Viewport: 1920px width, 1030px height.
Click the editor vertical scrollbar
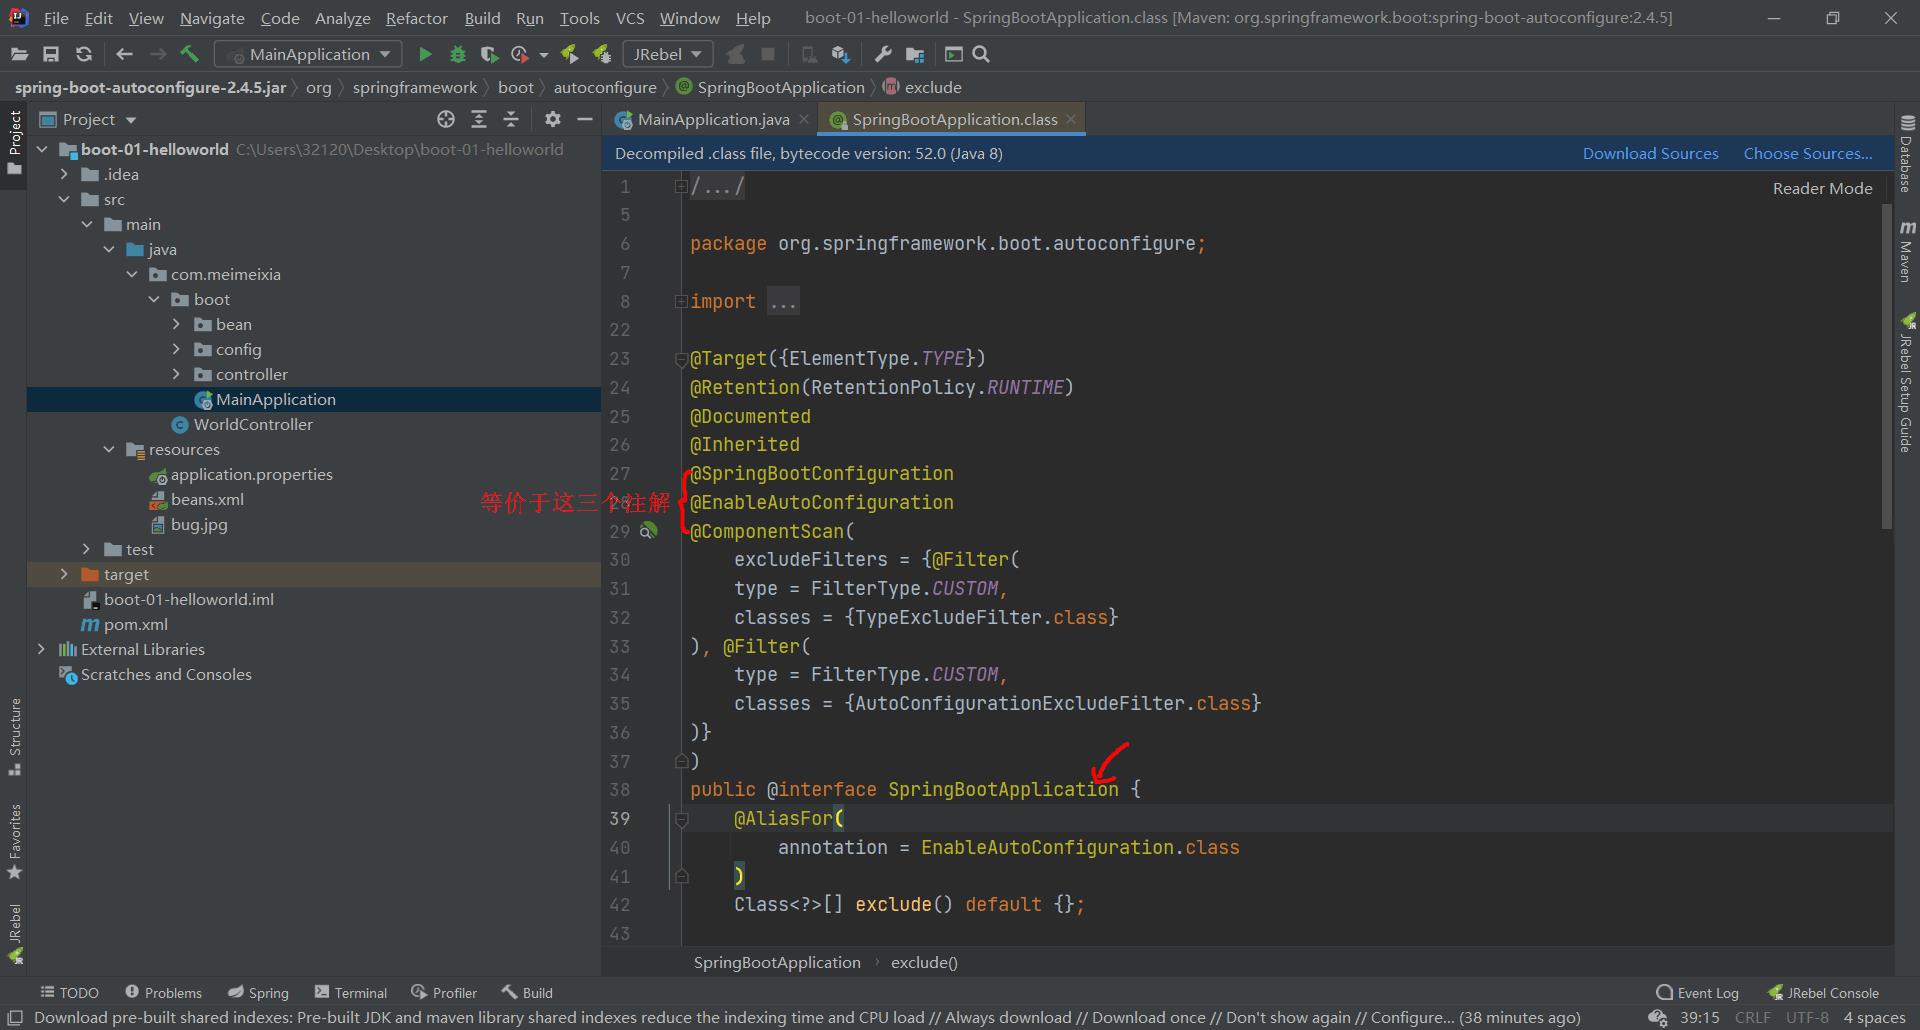pos(1887,366)
